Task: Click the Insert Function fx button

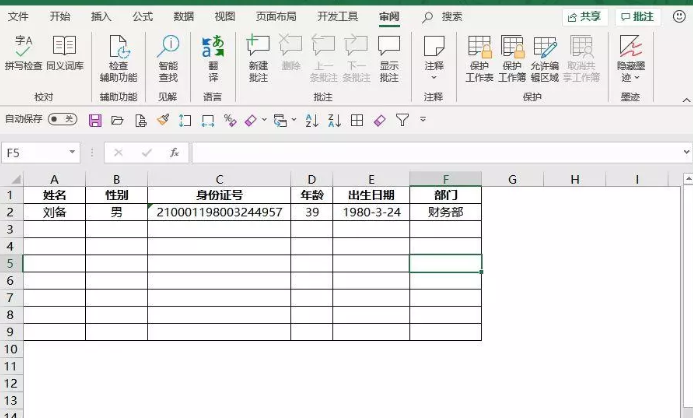Action: (175, 152)
